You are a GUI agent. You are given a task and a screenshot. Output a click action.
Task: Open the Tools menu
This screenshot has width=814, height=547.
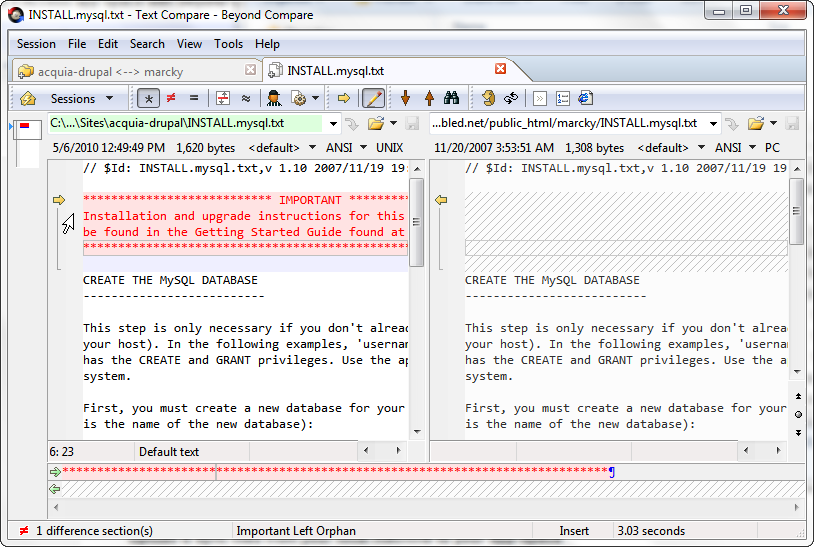(228, 44)
